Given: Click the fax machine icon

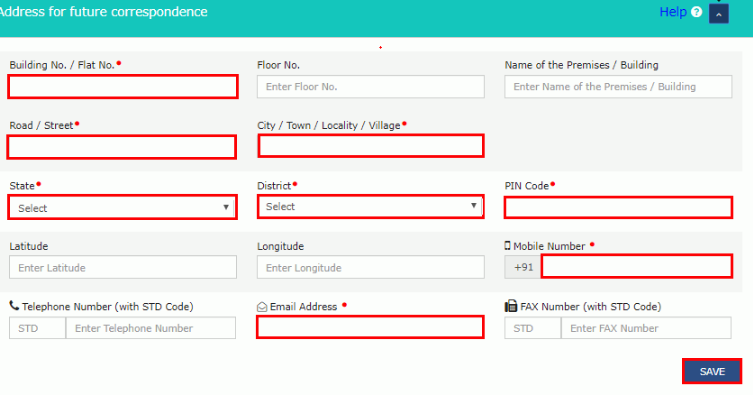Looking at the screenshot, I should tap(510, 306).
